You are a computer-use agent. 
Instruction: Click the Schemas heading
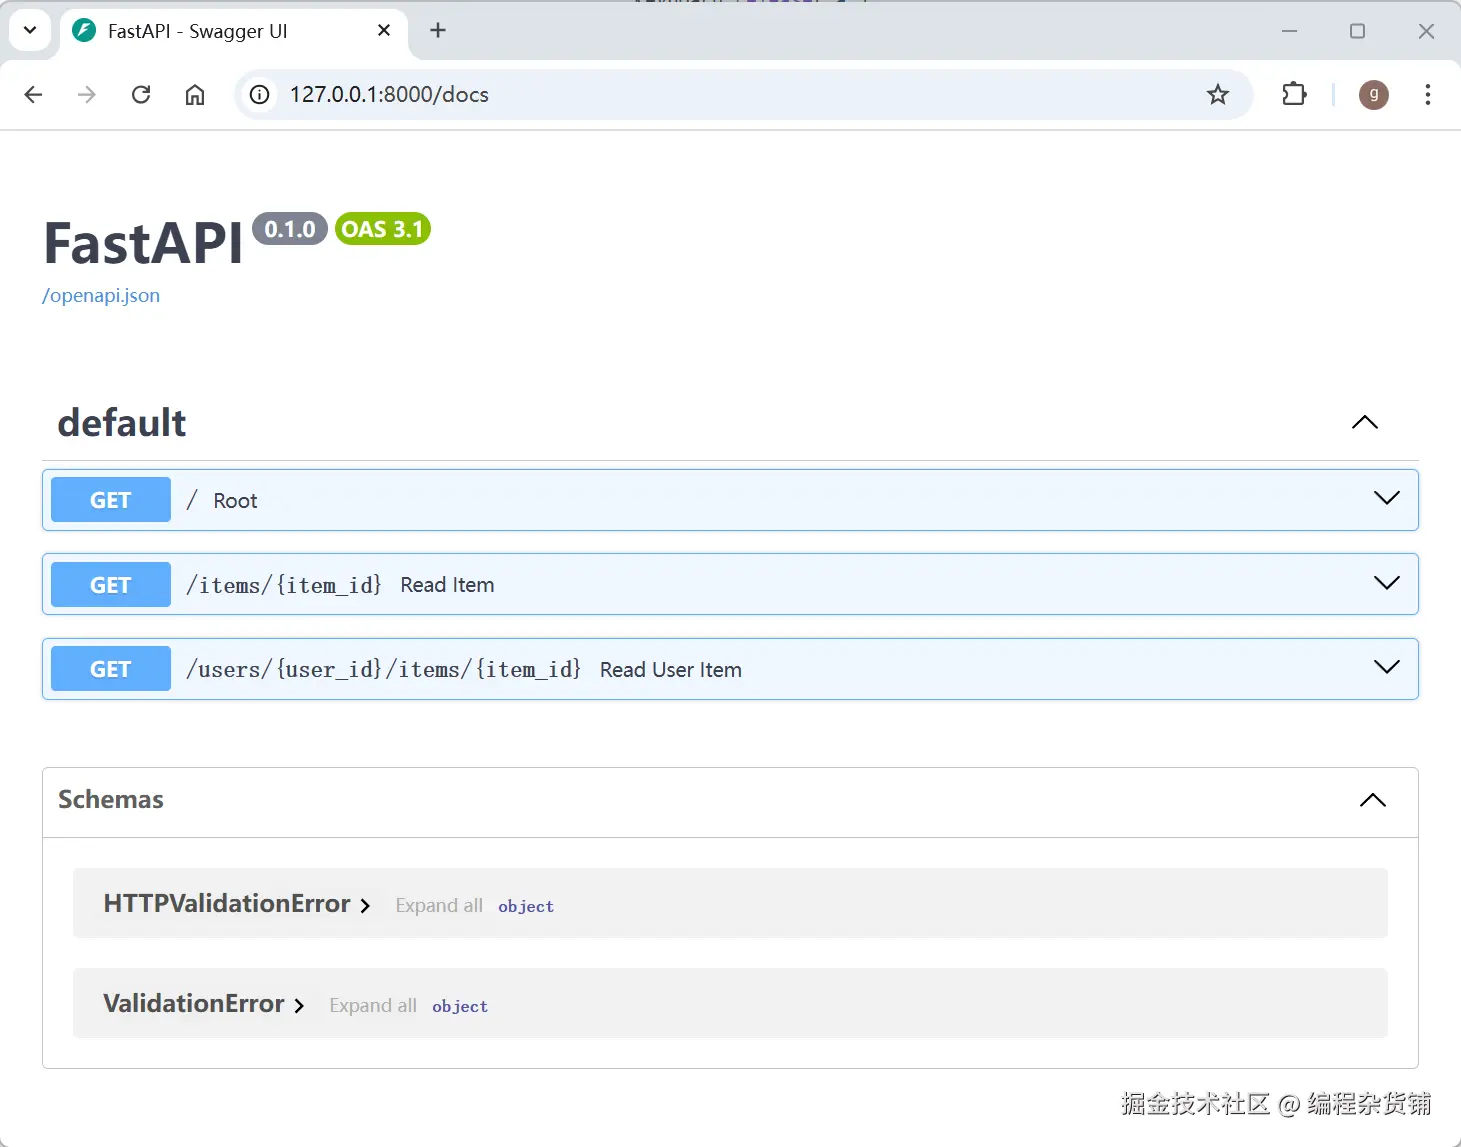tap(111, 799)
